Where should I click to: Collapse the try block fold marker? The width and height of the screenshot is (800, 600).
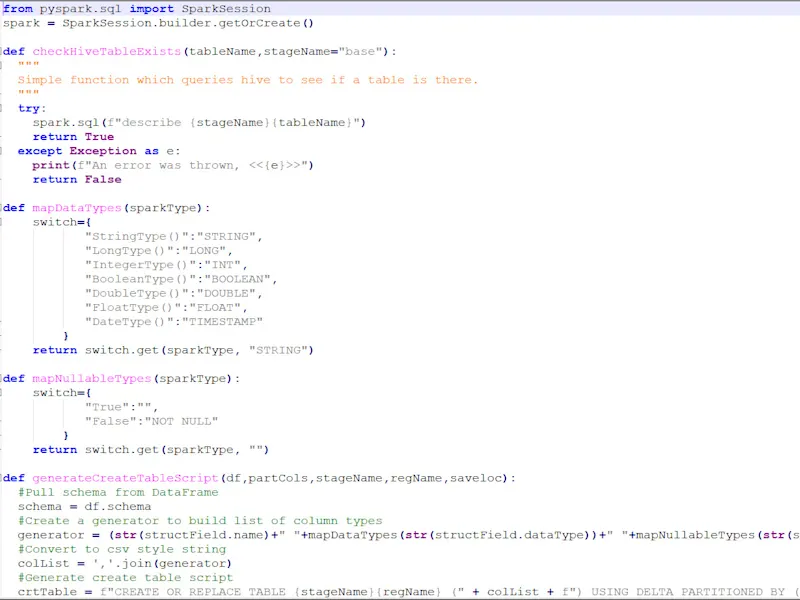(2, 108)
